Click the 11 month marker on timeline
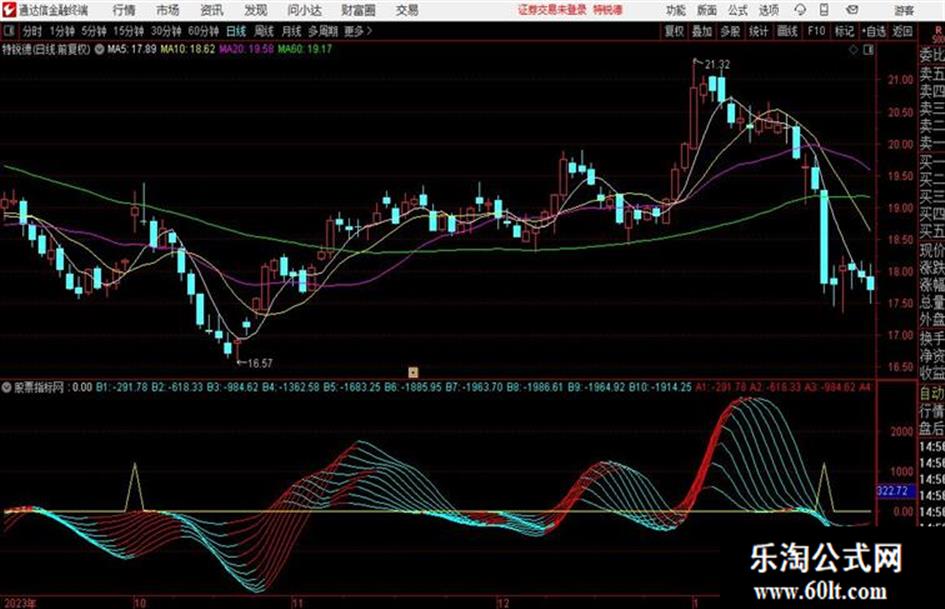Screen dimensions: 945x609 298,602
